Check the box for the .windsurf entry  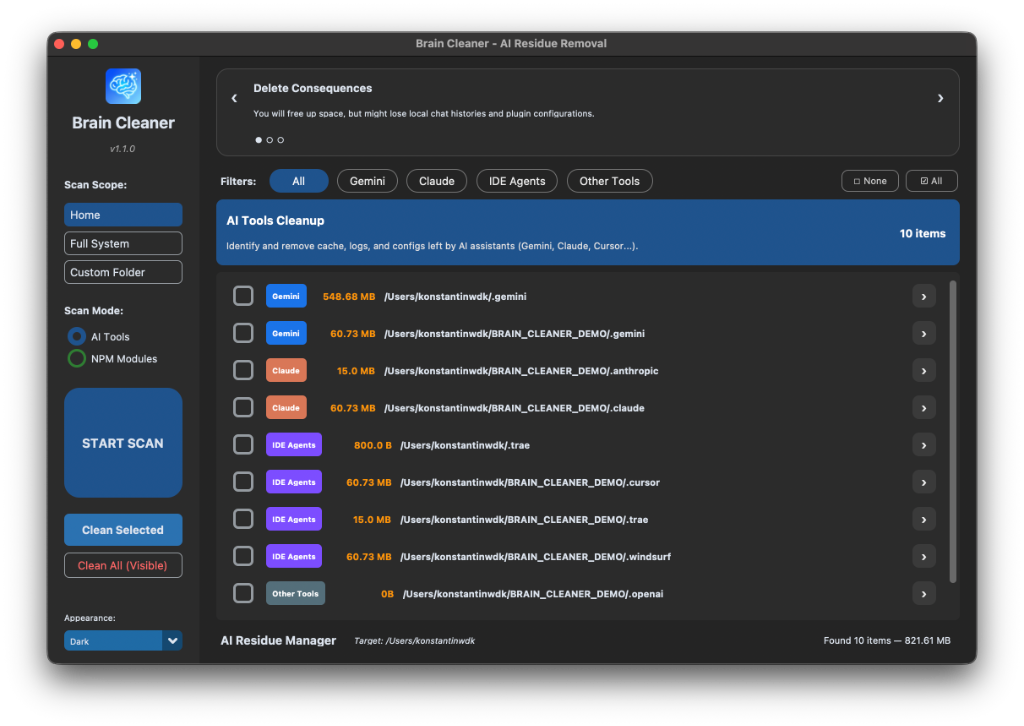click(x=243, y=556)
